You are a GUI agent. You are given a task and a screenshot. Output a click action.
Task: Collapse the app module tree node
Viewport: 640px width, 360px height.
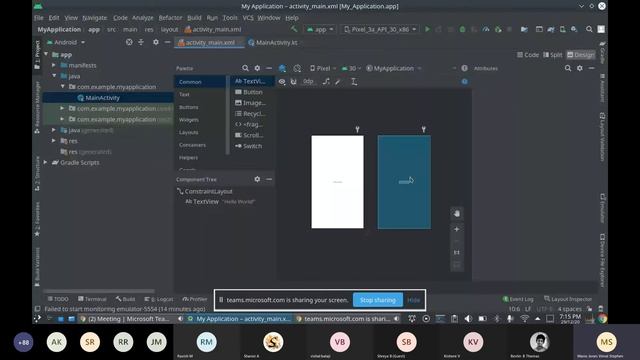(x=46, y=54)
